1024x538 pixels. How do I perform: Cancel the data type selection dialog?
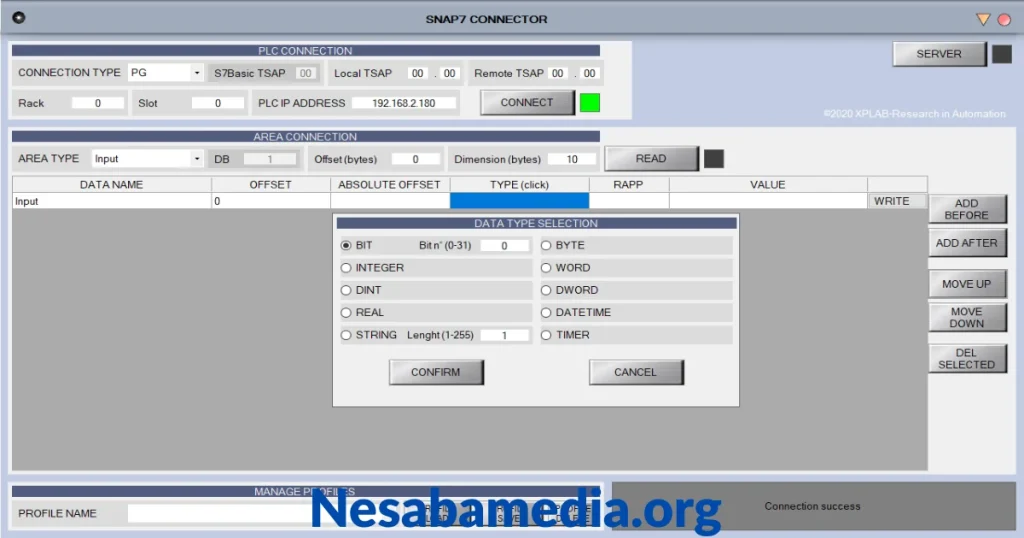(636, 372)
